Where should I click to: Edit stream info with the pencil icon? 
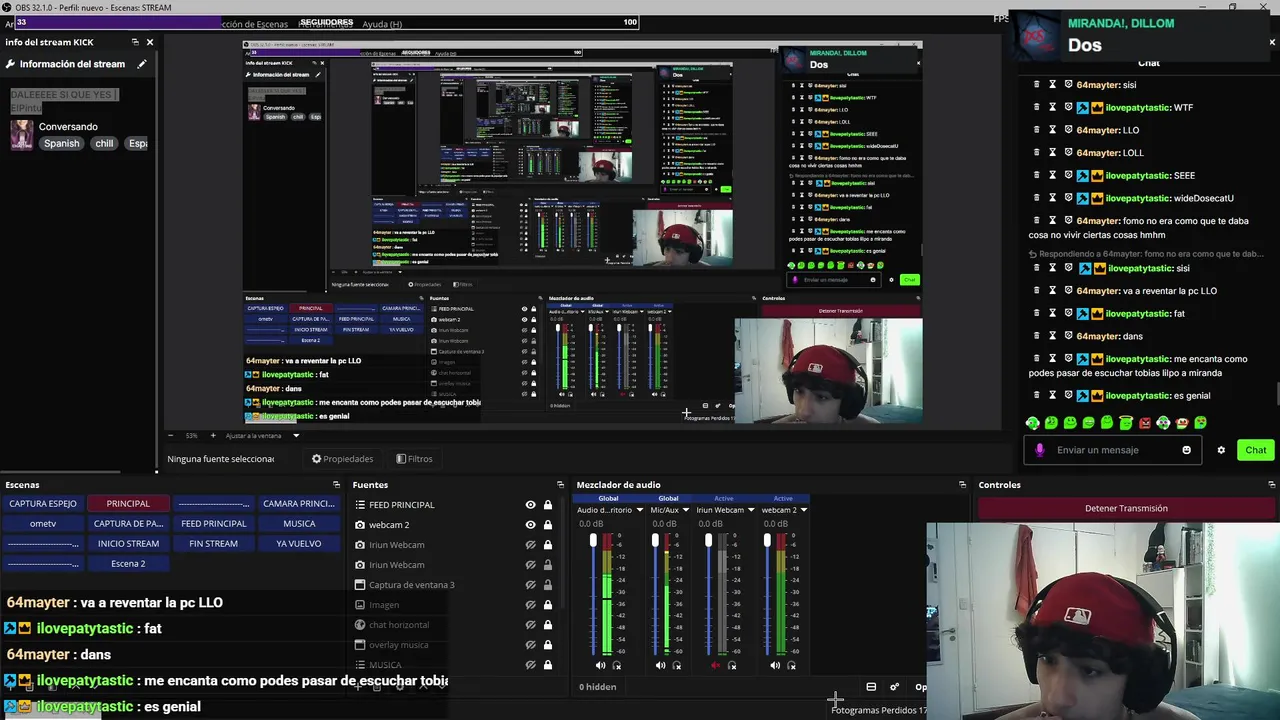tap(142, 64)
